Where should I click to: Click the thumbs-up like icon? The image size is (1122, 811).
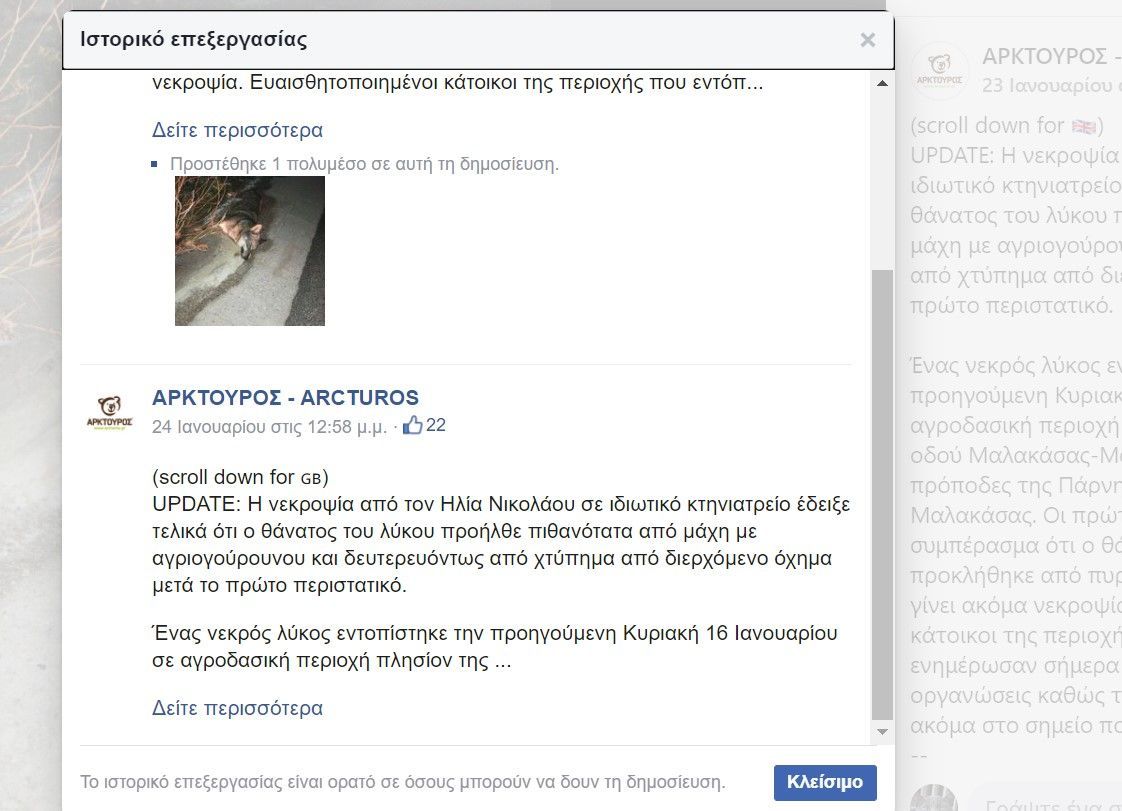pos(412,426)
